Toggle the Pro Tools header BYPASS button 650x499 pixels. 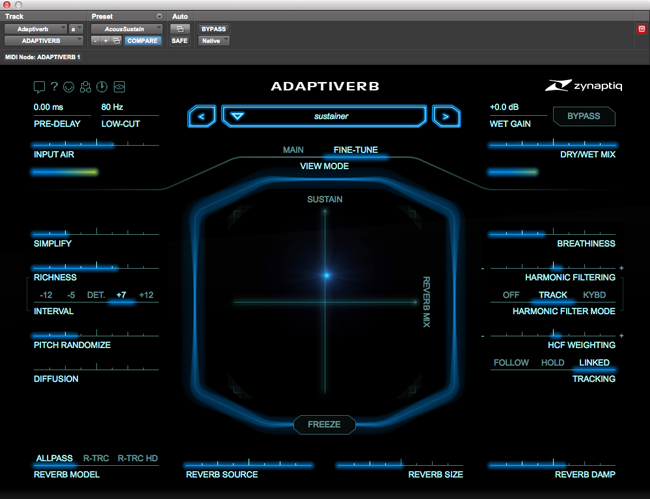pos(213,29)
